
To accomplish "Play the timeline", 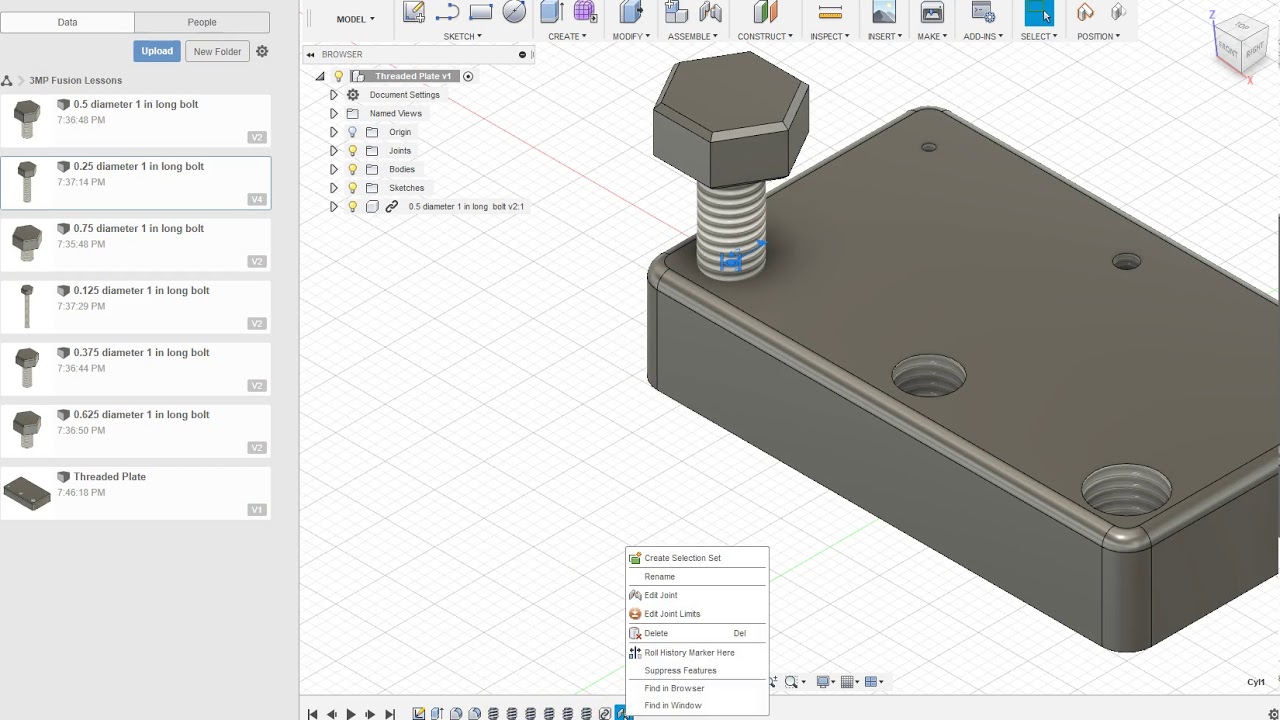I will [351, 714].
